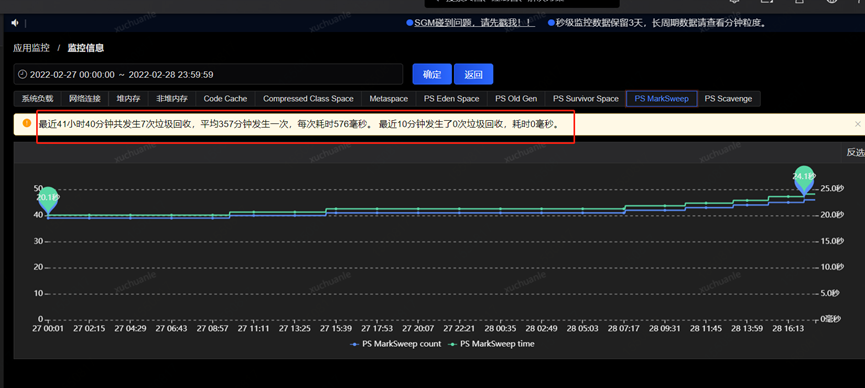
Task: Click the left axis label 50
Action: pyautogui.click(x=39, y=189)
